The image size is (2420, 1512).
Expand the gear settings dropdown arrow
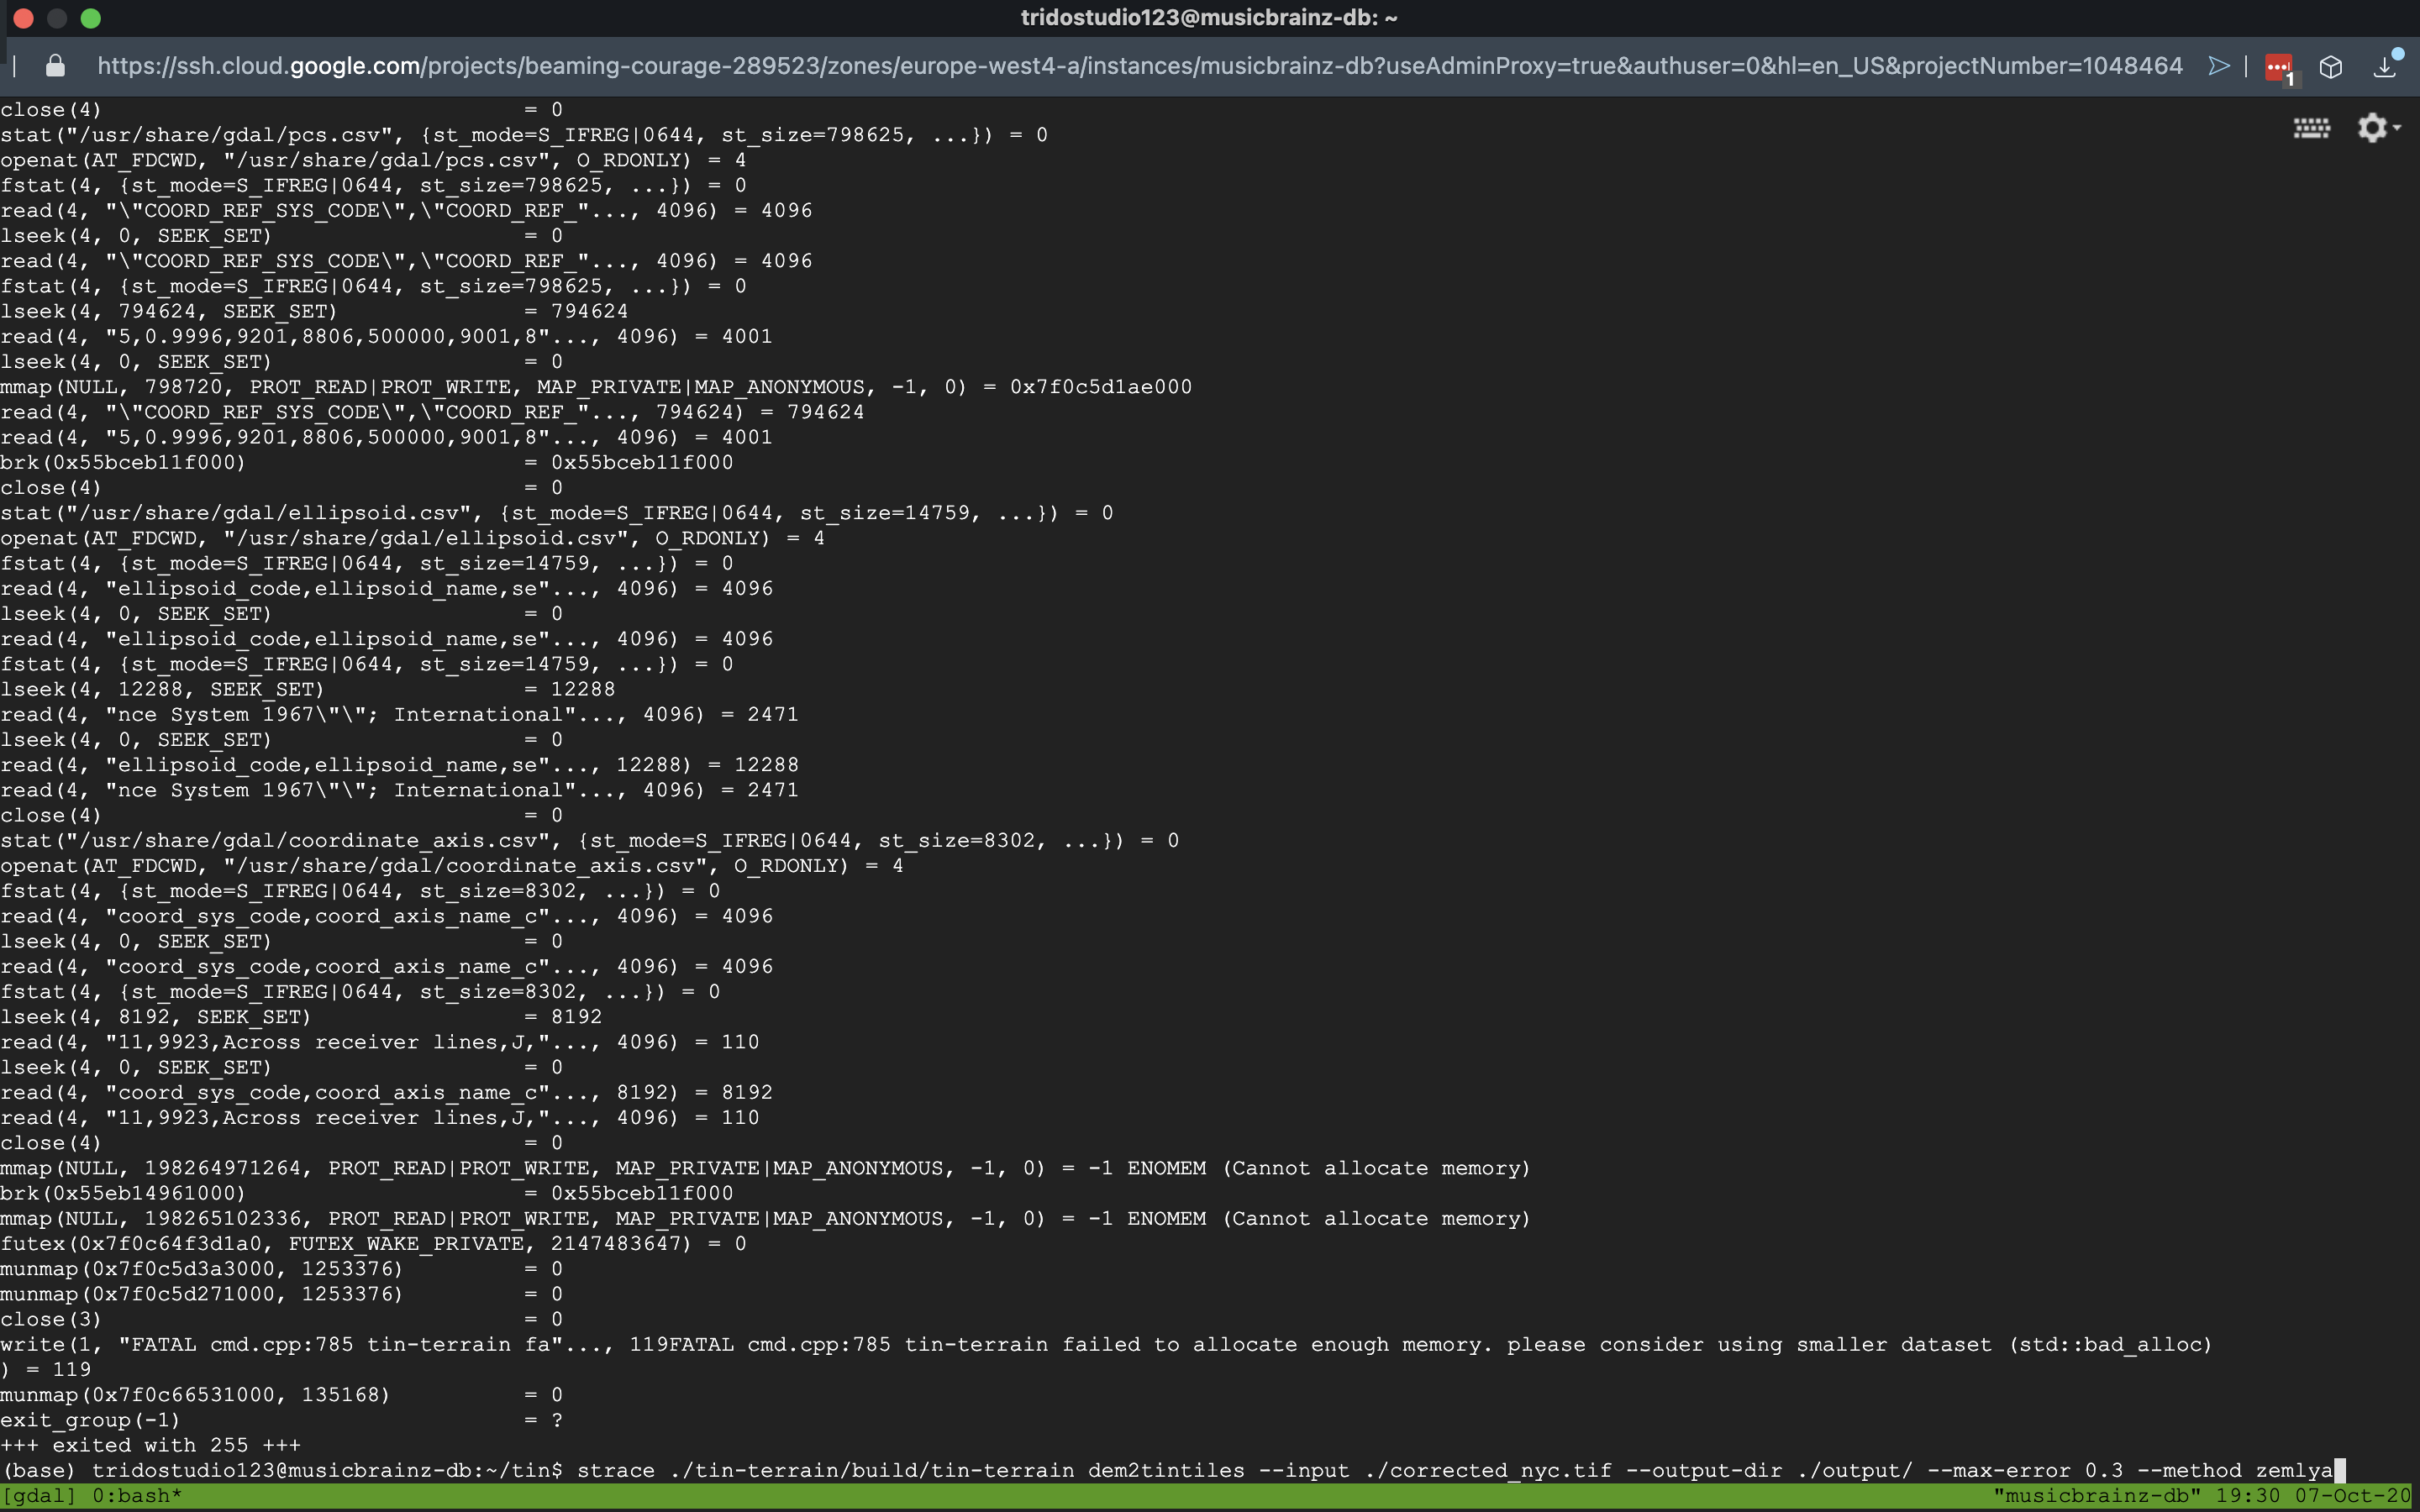click(x=2397, y=128)
